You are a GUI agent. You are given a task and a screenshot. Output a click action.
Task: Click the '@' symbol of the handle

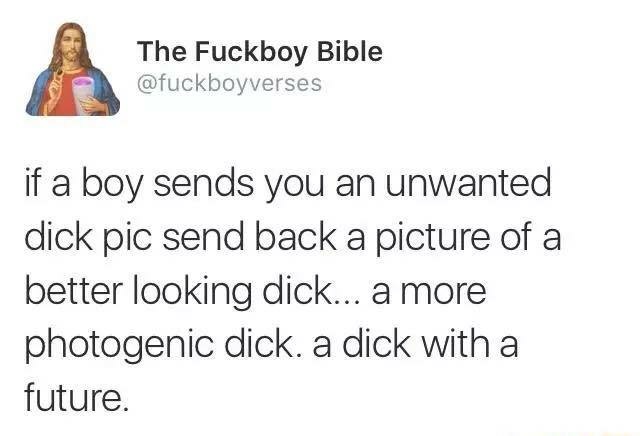(146, 85)
